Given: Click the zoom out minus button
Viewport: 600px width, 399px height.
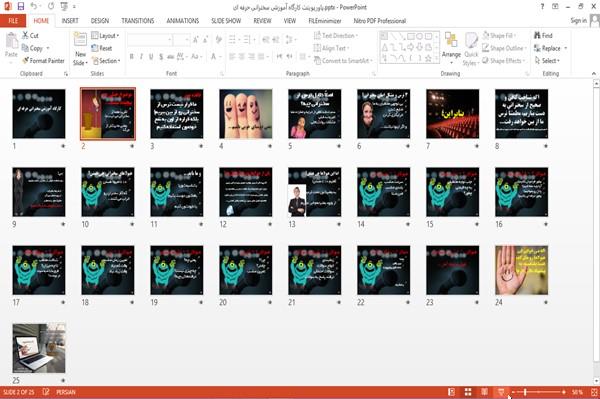Looking at the screenshot, I should (x=514, y=392).
